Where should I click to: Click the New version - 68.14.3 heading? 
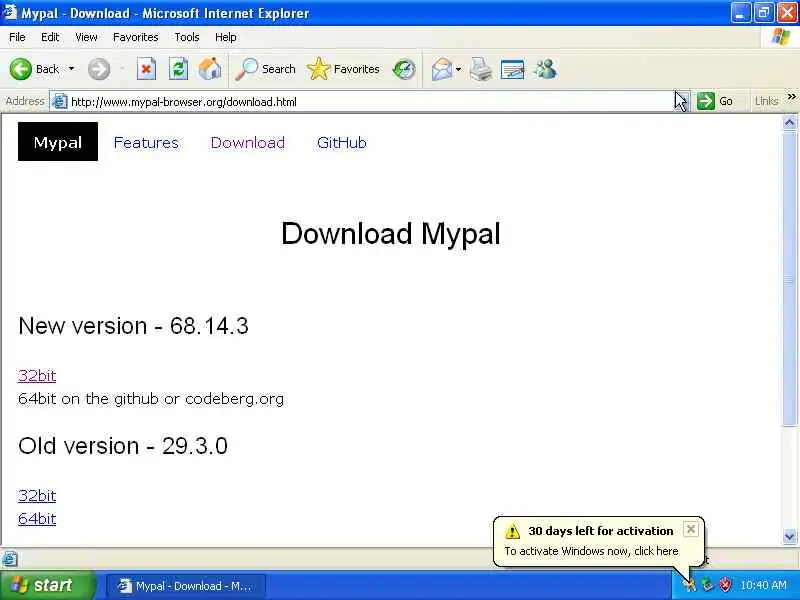tap(133, 326)
